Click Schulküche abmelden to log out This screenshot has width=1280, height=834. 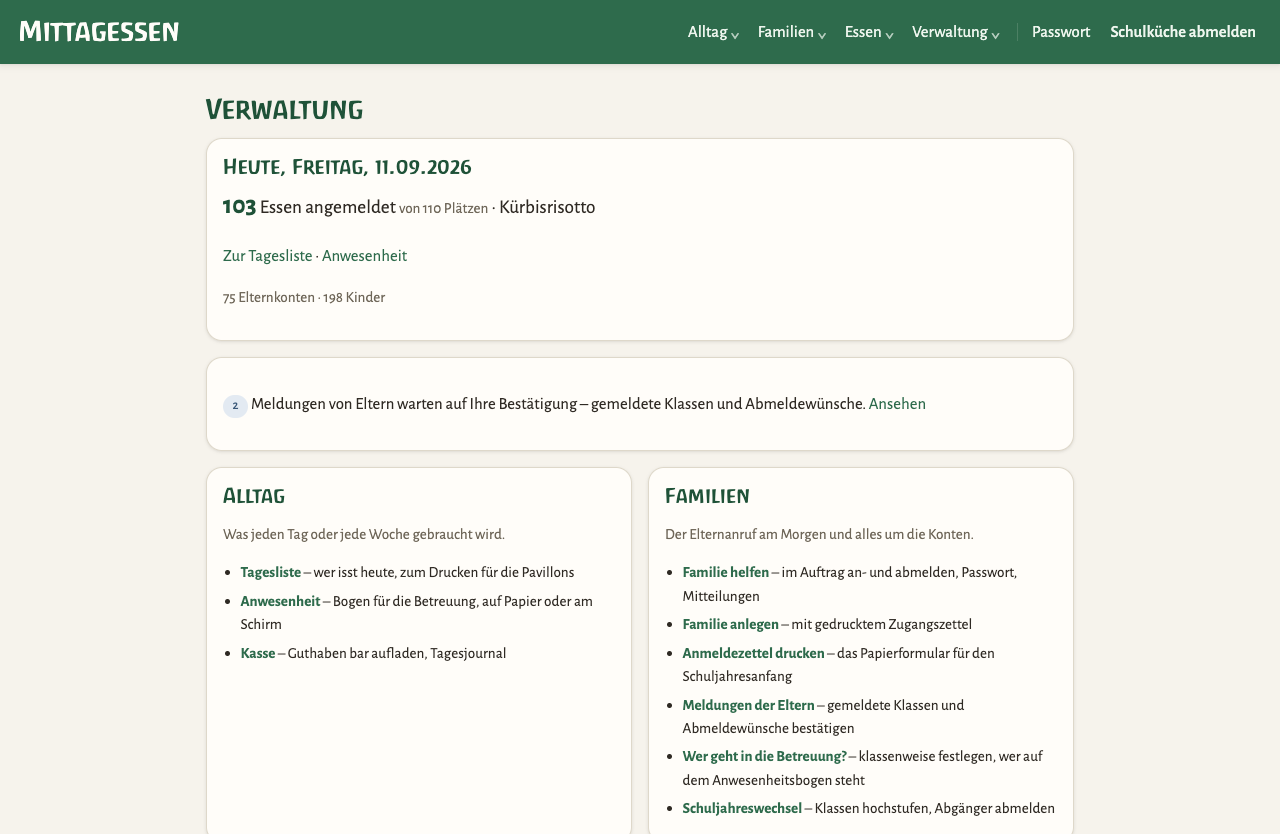(1183, 32)
